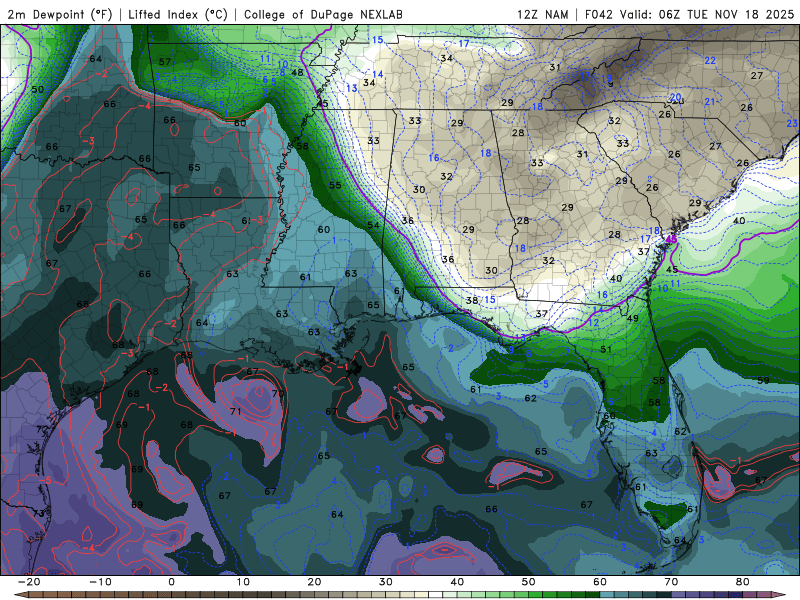The height and width of the screenshot is (600, 800).
Task: Click the 49 dewpoint value on the map
Action: point(633,318)
